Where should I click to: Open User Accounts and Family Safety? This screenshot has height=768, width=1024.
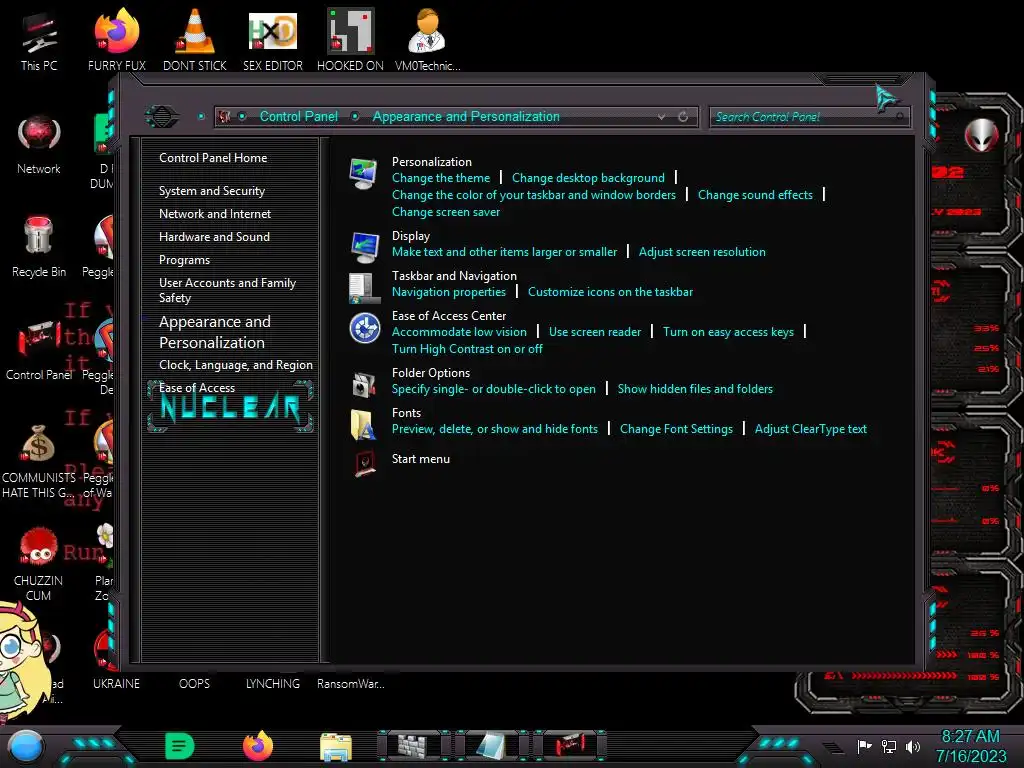227,290
